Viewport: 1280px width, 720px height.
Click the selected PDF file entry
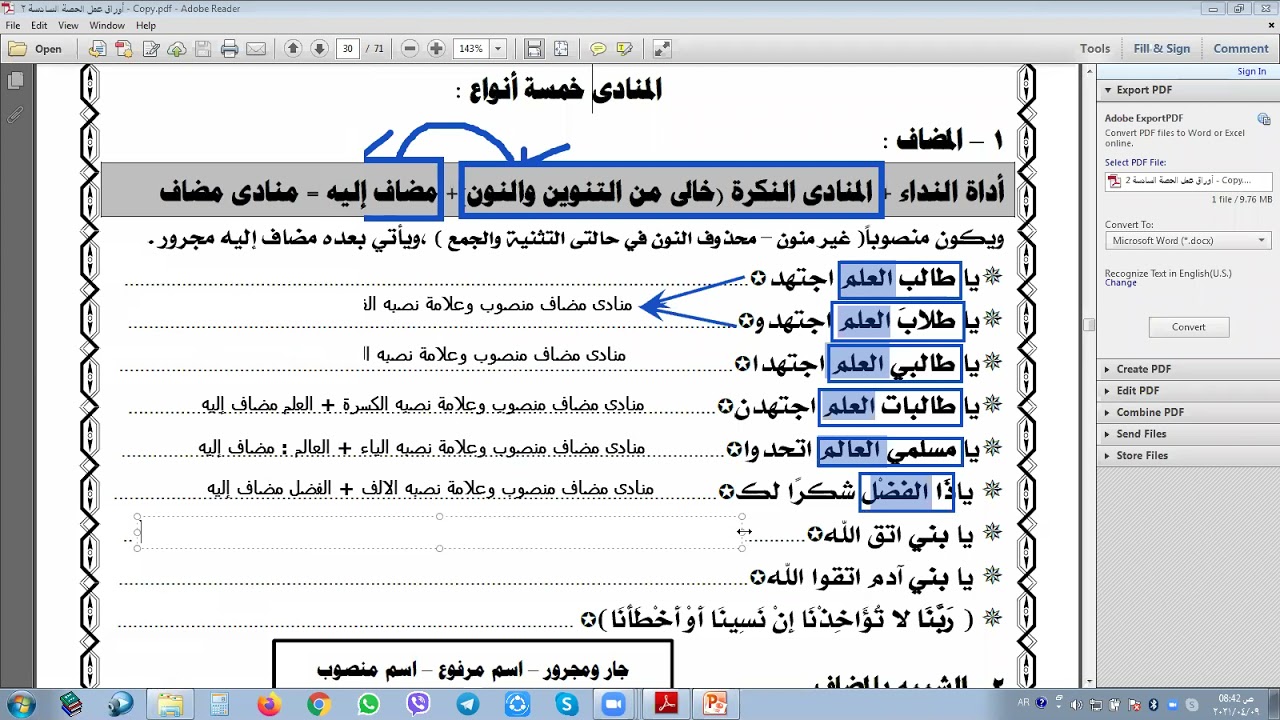(1188, 181)
